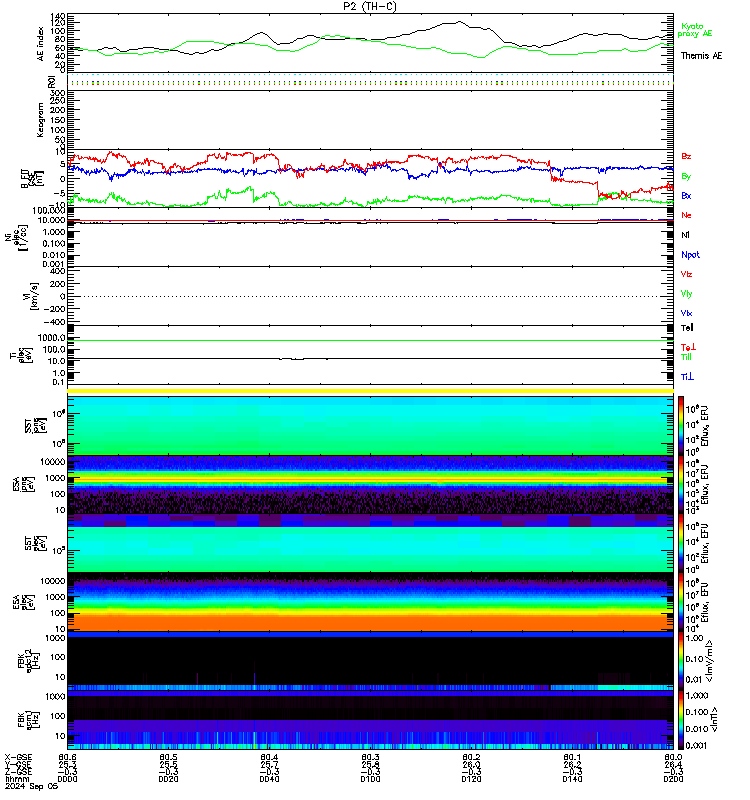Click the 0200 time tick label
The width and height of the screenshot is (750, 800).
pyautogui.click(x=673, y=779)
